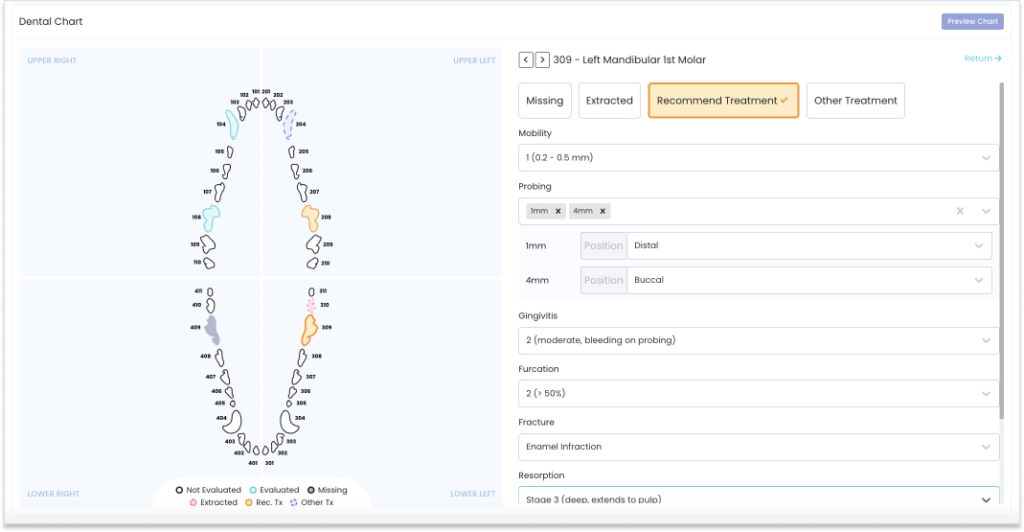Select tooth 204 in the upper left quadrant
The width and height of the screenshot is (1024, 532).
pos(288,124)
